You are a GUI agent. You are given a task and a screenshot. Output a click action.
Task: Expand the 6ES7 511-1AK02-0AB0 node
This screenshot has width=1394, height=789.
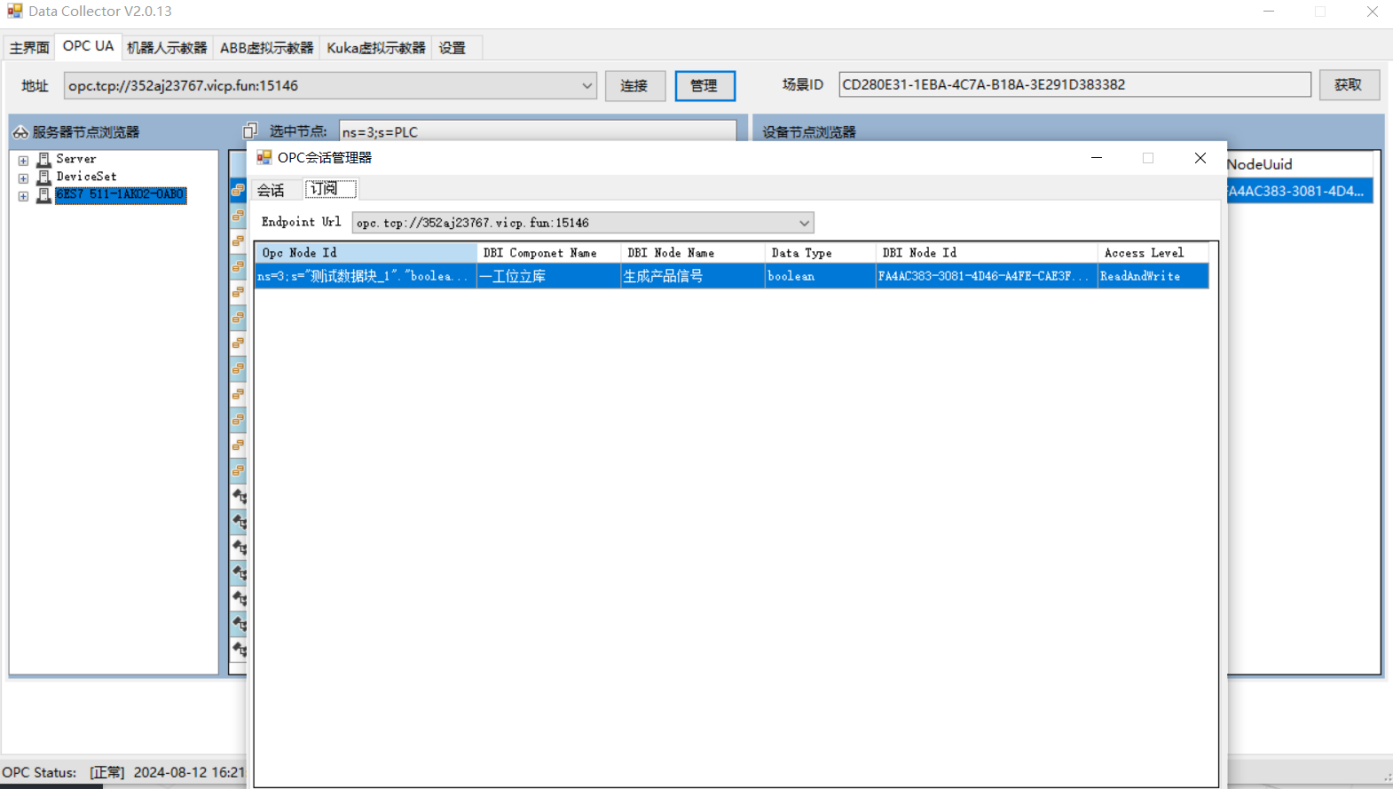23,196
